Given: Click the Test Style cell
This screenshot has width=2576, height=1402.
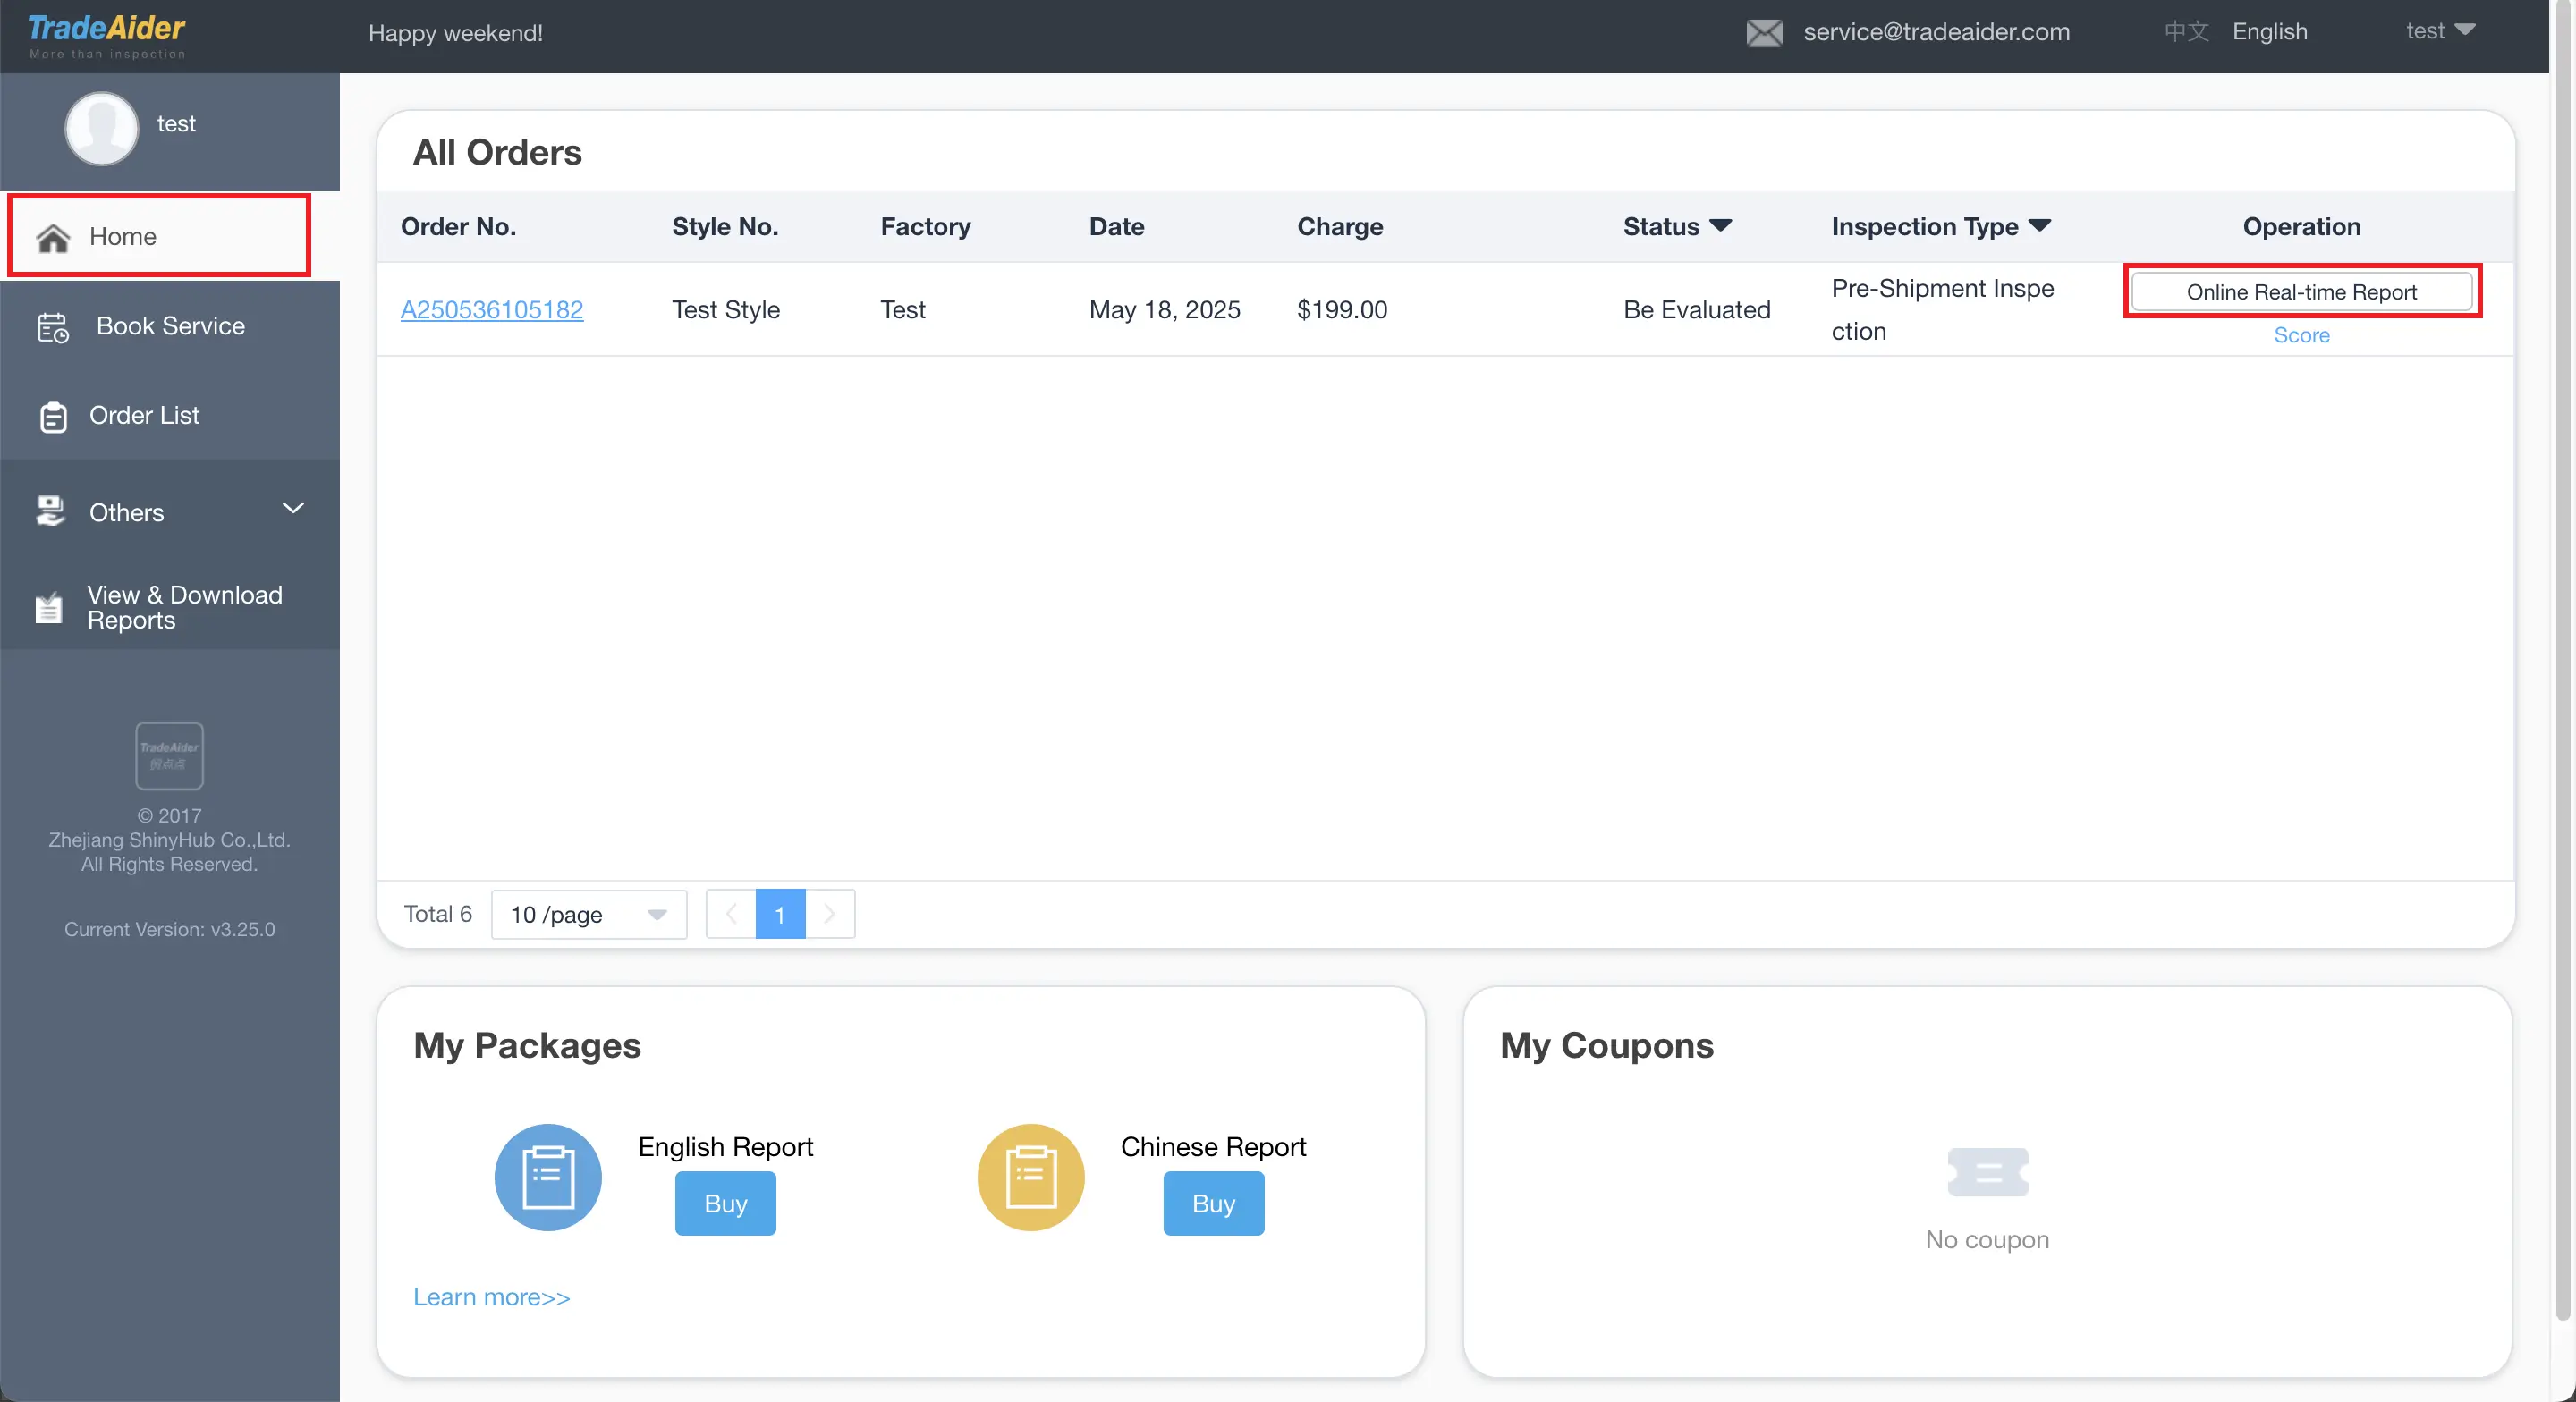Looking at the screenshot, I should click(x=726, y=309).
